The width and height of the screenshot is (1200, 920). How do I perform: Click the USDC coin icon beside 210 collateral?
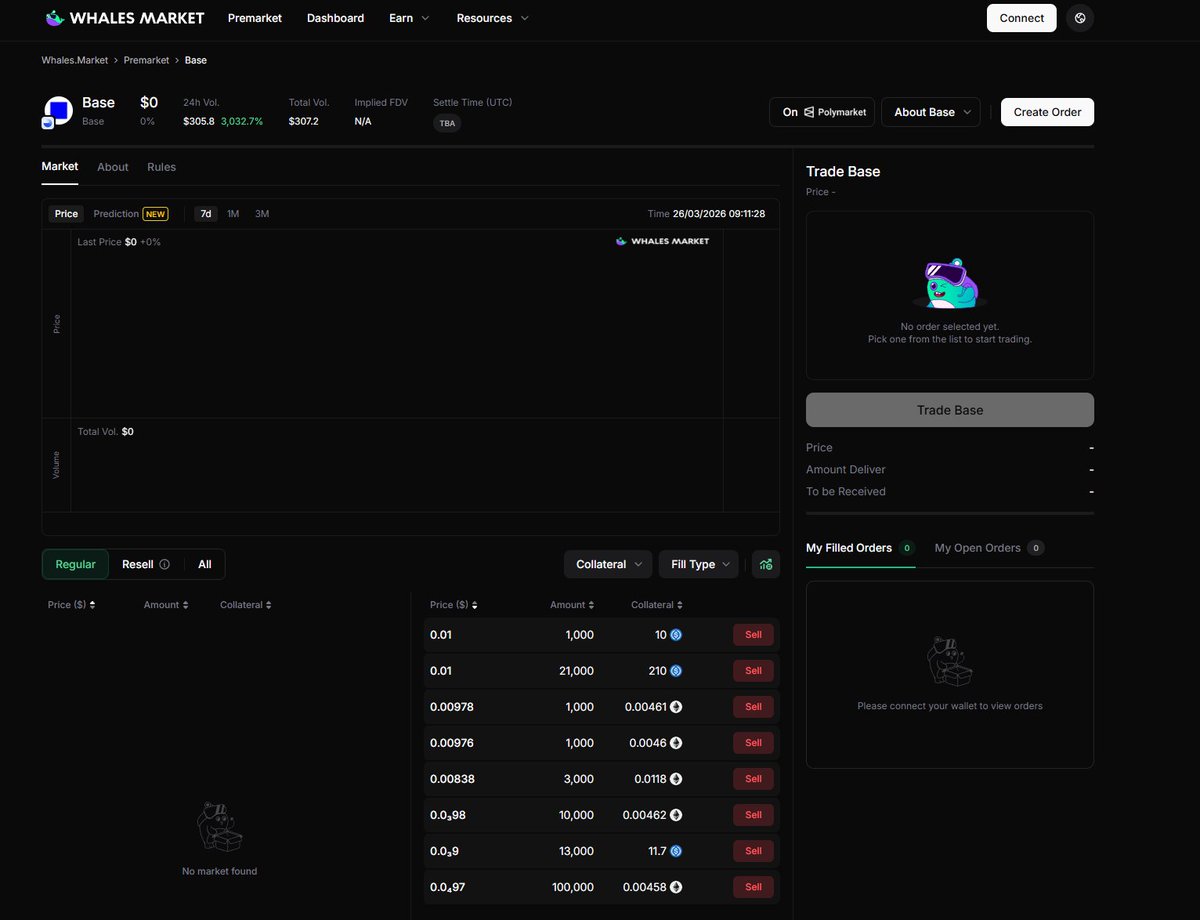(x=676, y=671)
